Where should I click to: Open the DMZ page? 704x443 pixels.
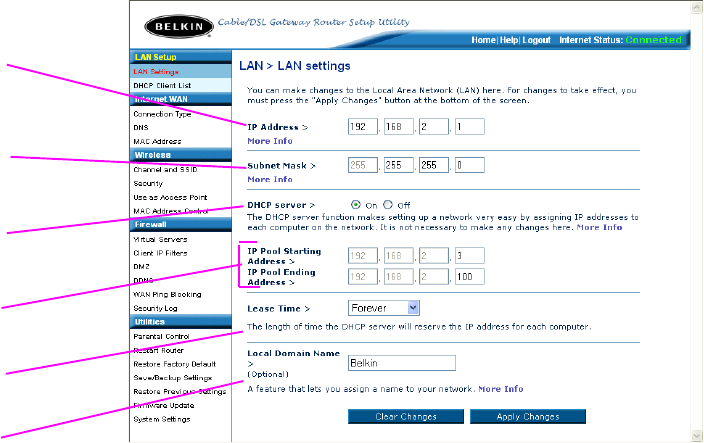click(x=141, y=266)
